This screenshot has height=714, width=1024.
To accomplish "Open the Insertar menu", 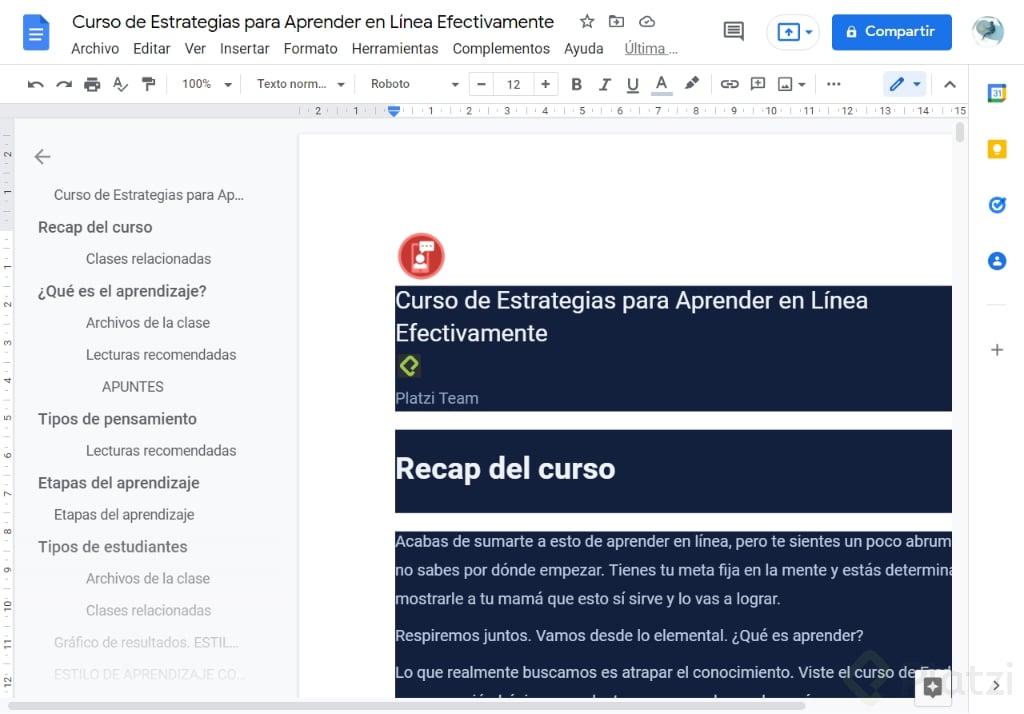I will (244, 49).
